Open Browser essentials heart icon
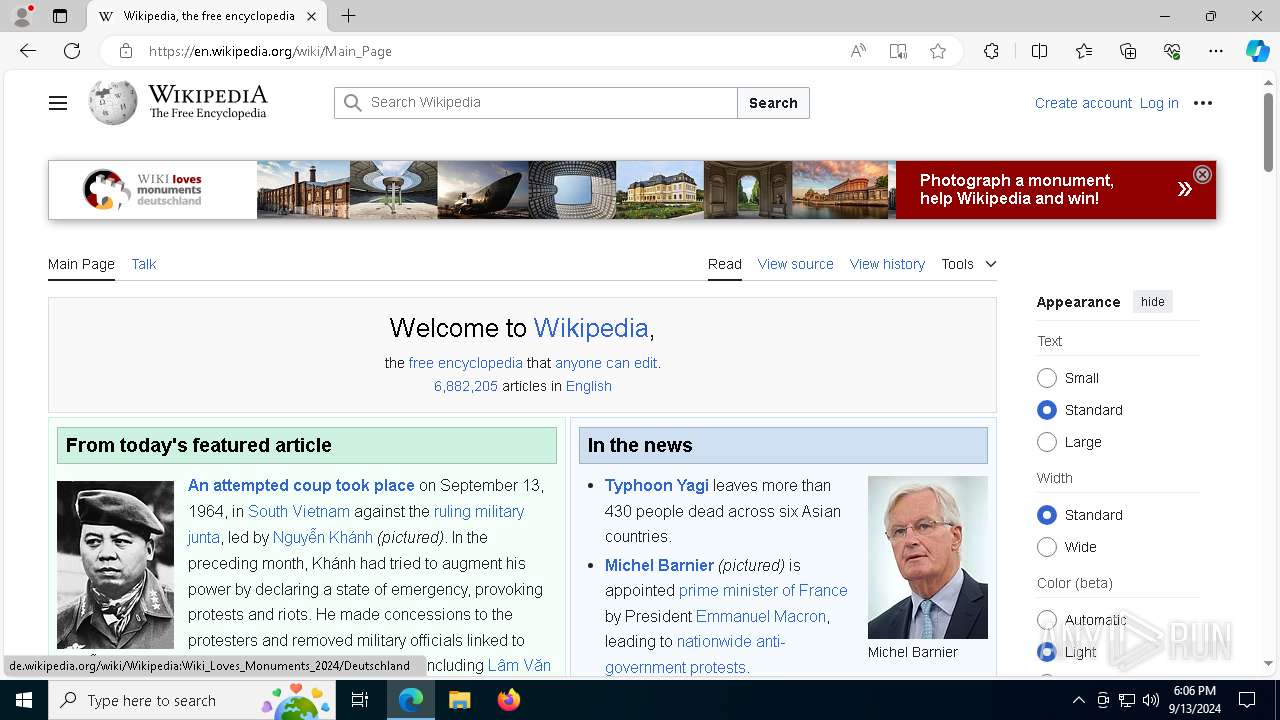 tap(1172, 51)
